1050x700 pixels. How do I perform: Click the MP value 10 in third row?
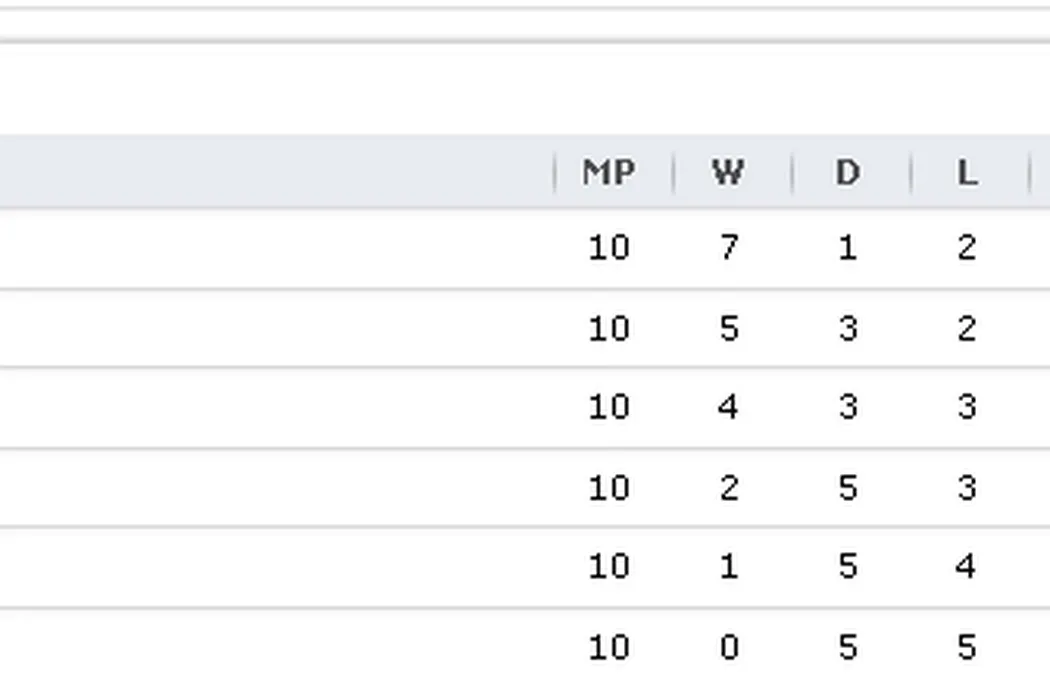pos(608,407)
